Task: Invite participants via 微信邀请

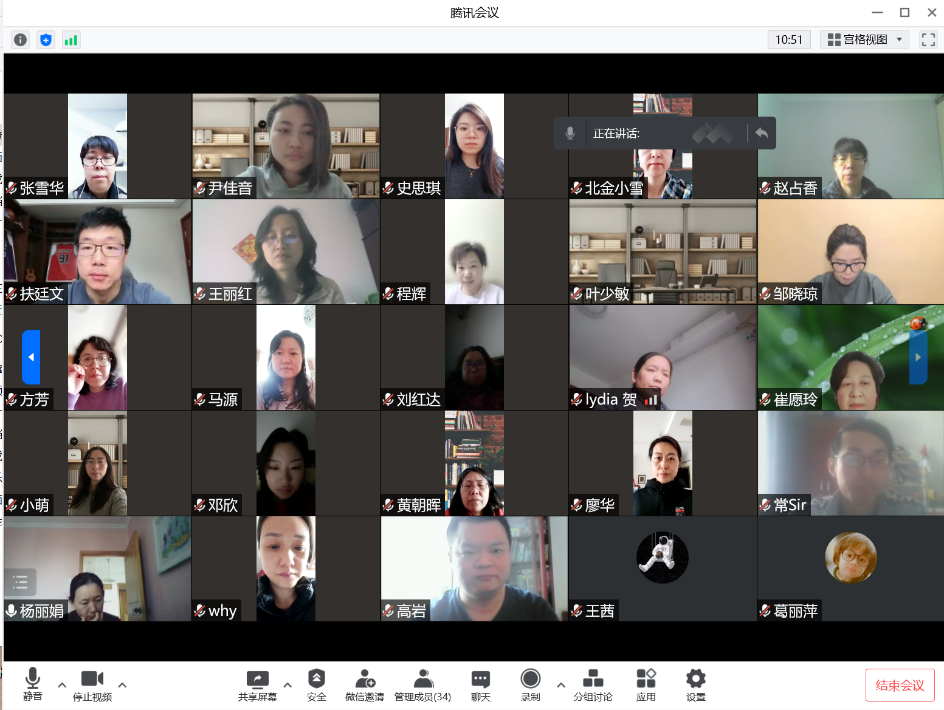Action: (x=365, y=685)
